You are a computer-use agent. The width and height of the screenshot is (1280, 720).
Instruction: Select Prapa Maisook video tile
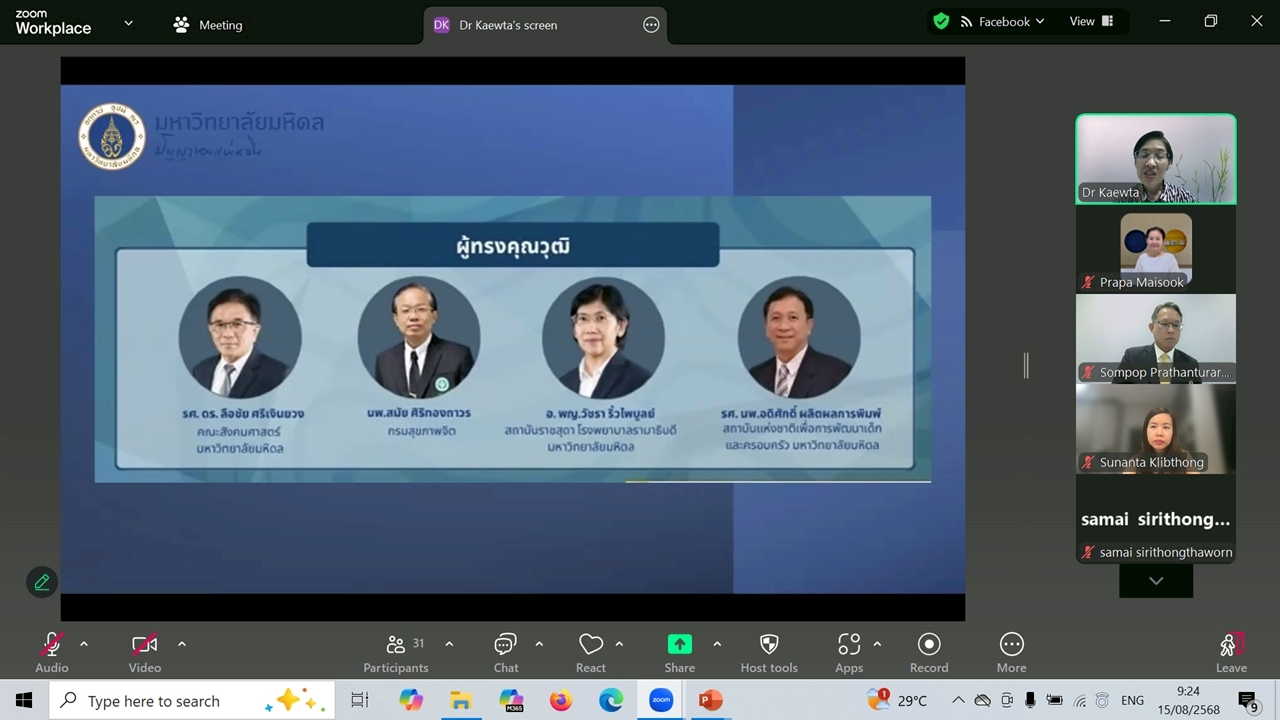[1156, 249]
